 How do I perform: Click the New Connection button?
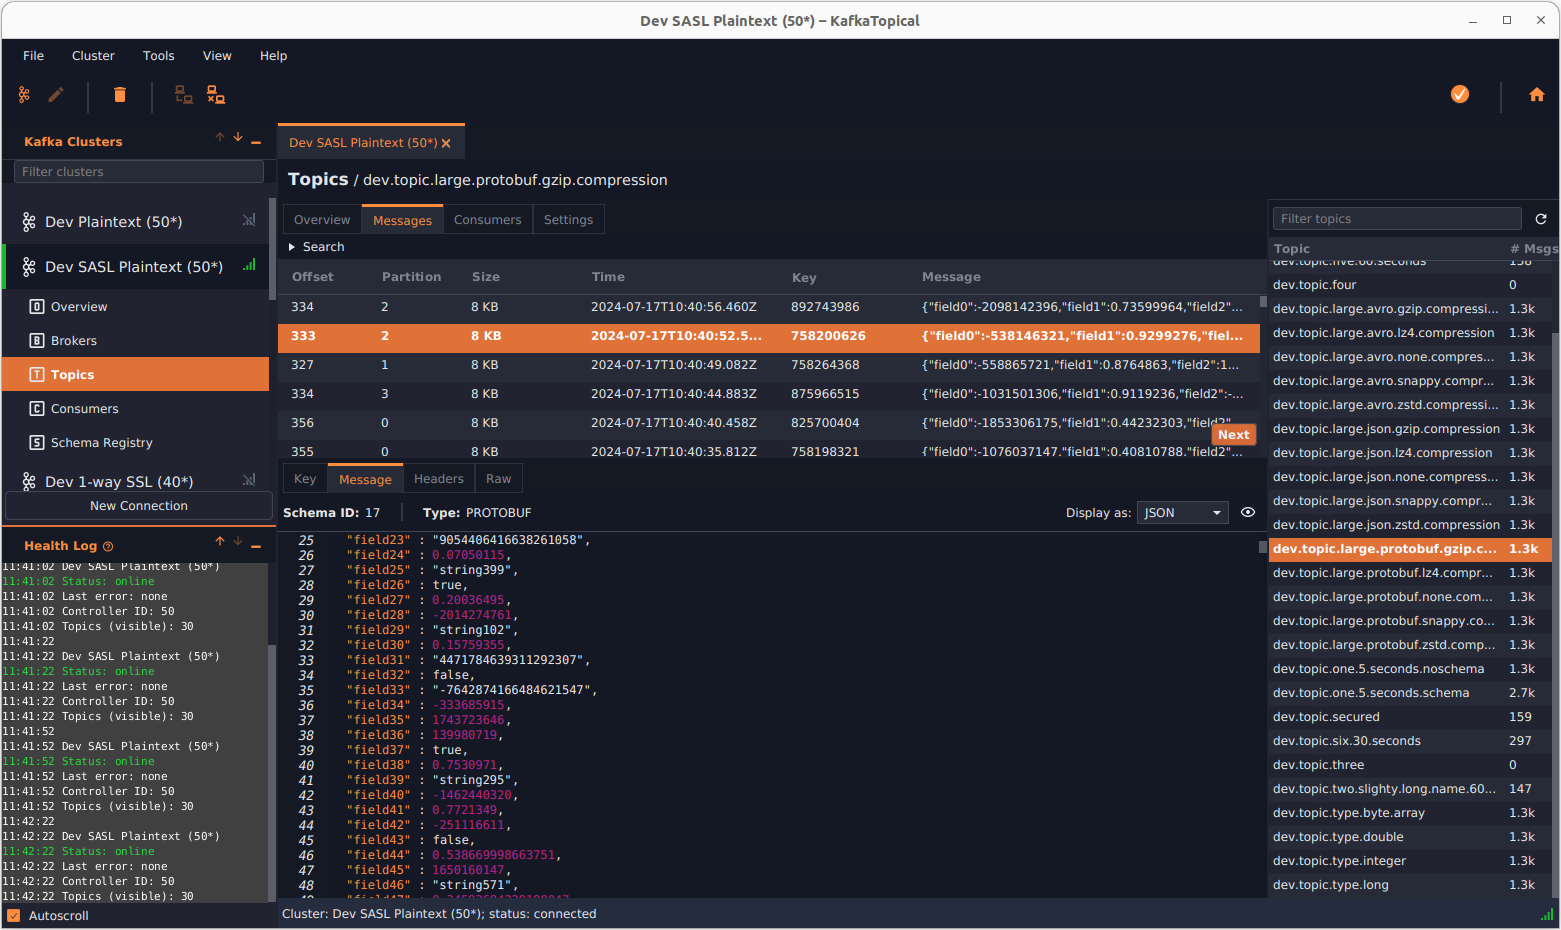139,506
